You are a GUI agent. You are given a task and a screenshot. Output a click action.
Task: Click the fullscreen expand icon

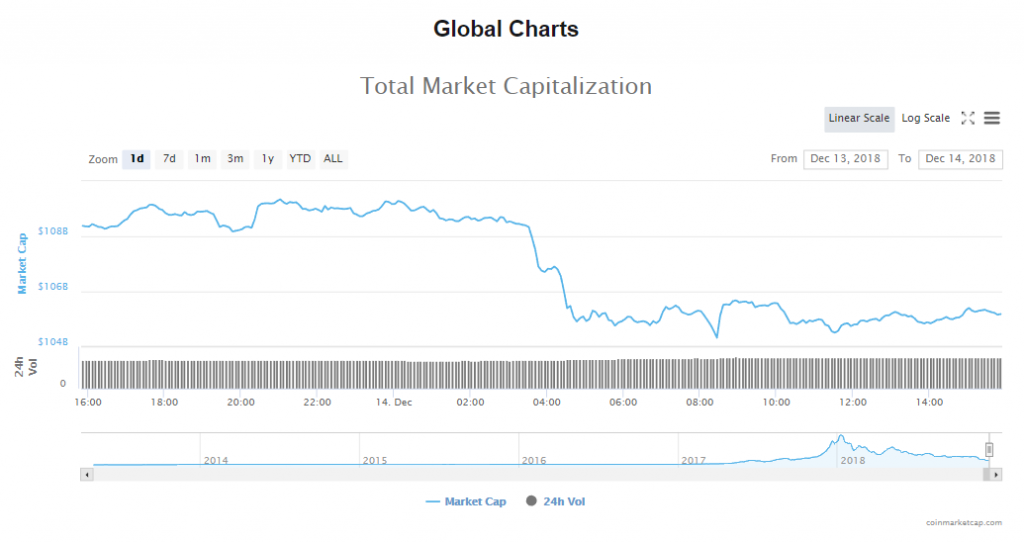(x=967, y=118)
